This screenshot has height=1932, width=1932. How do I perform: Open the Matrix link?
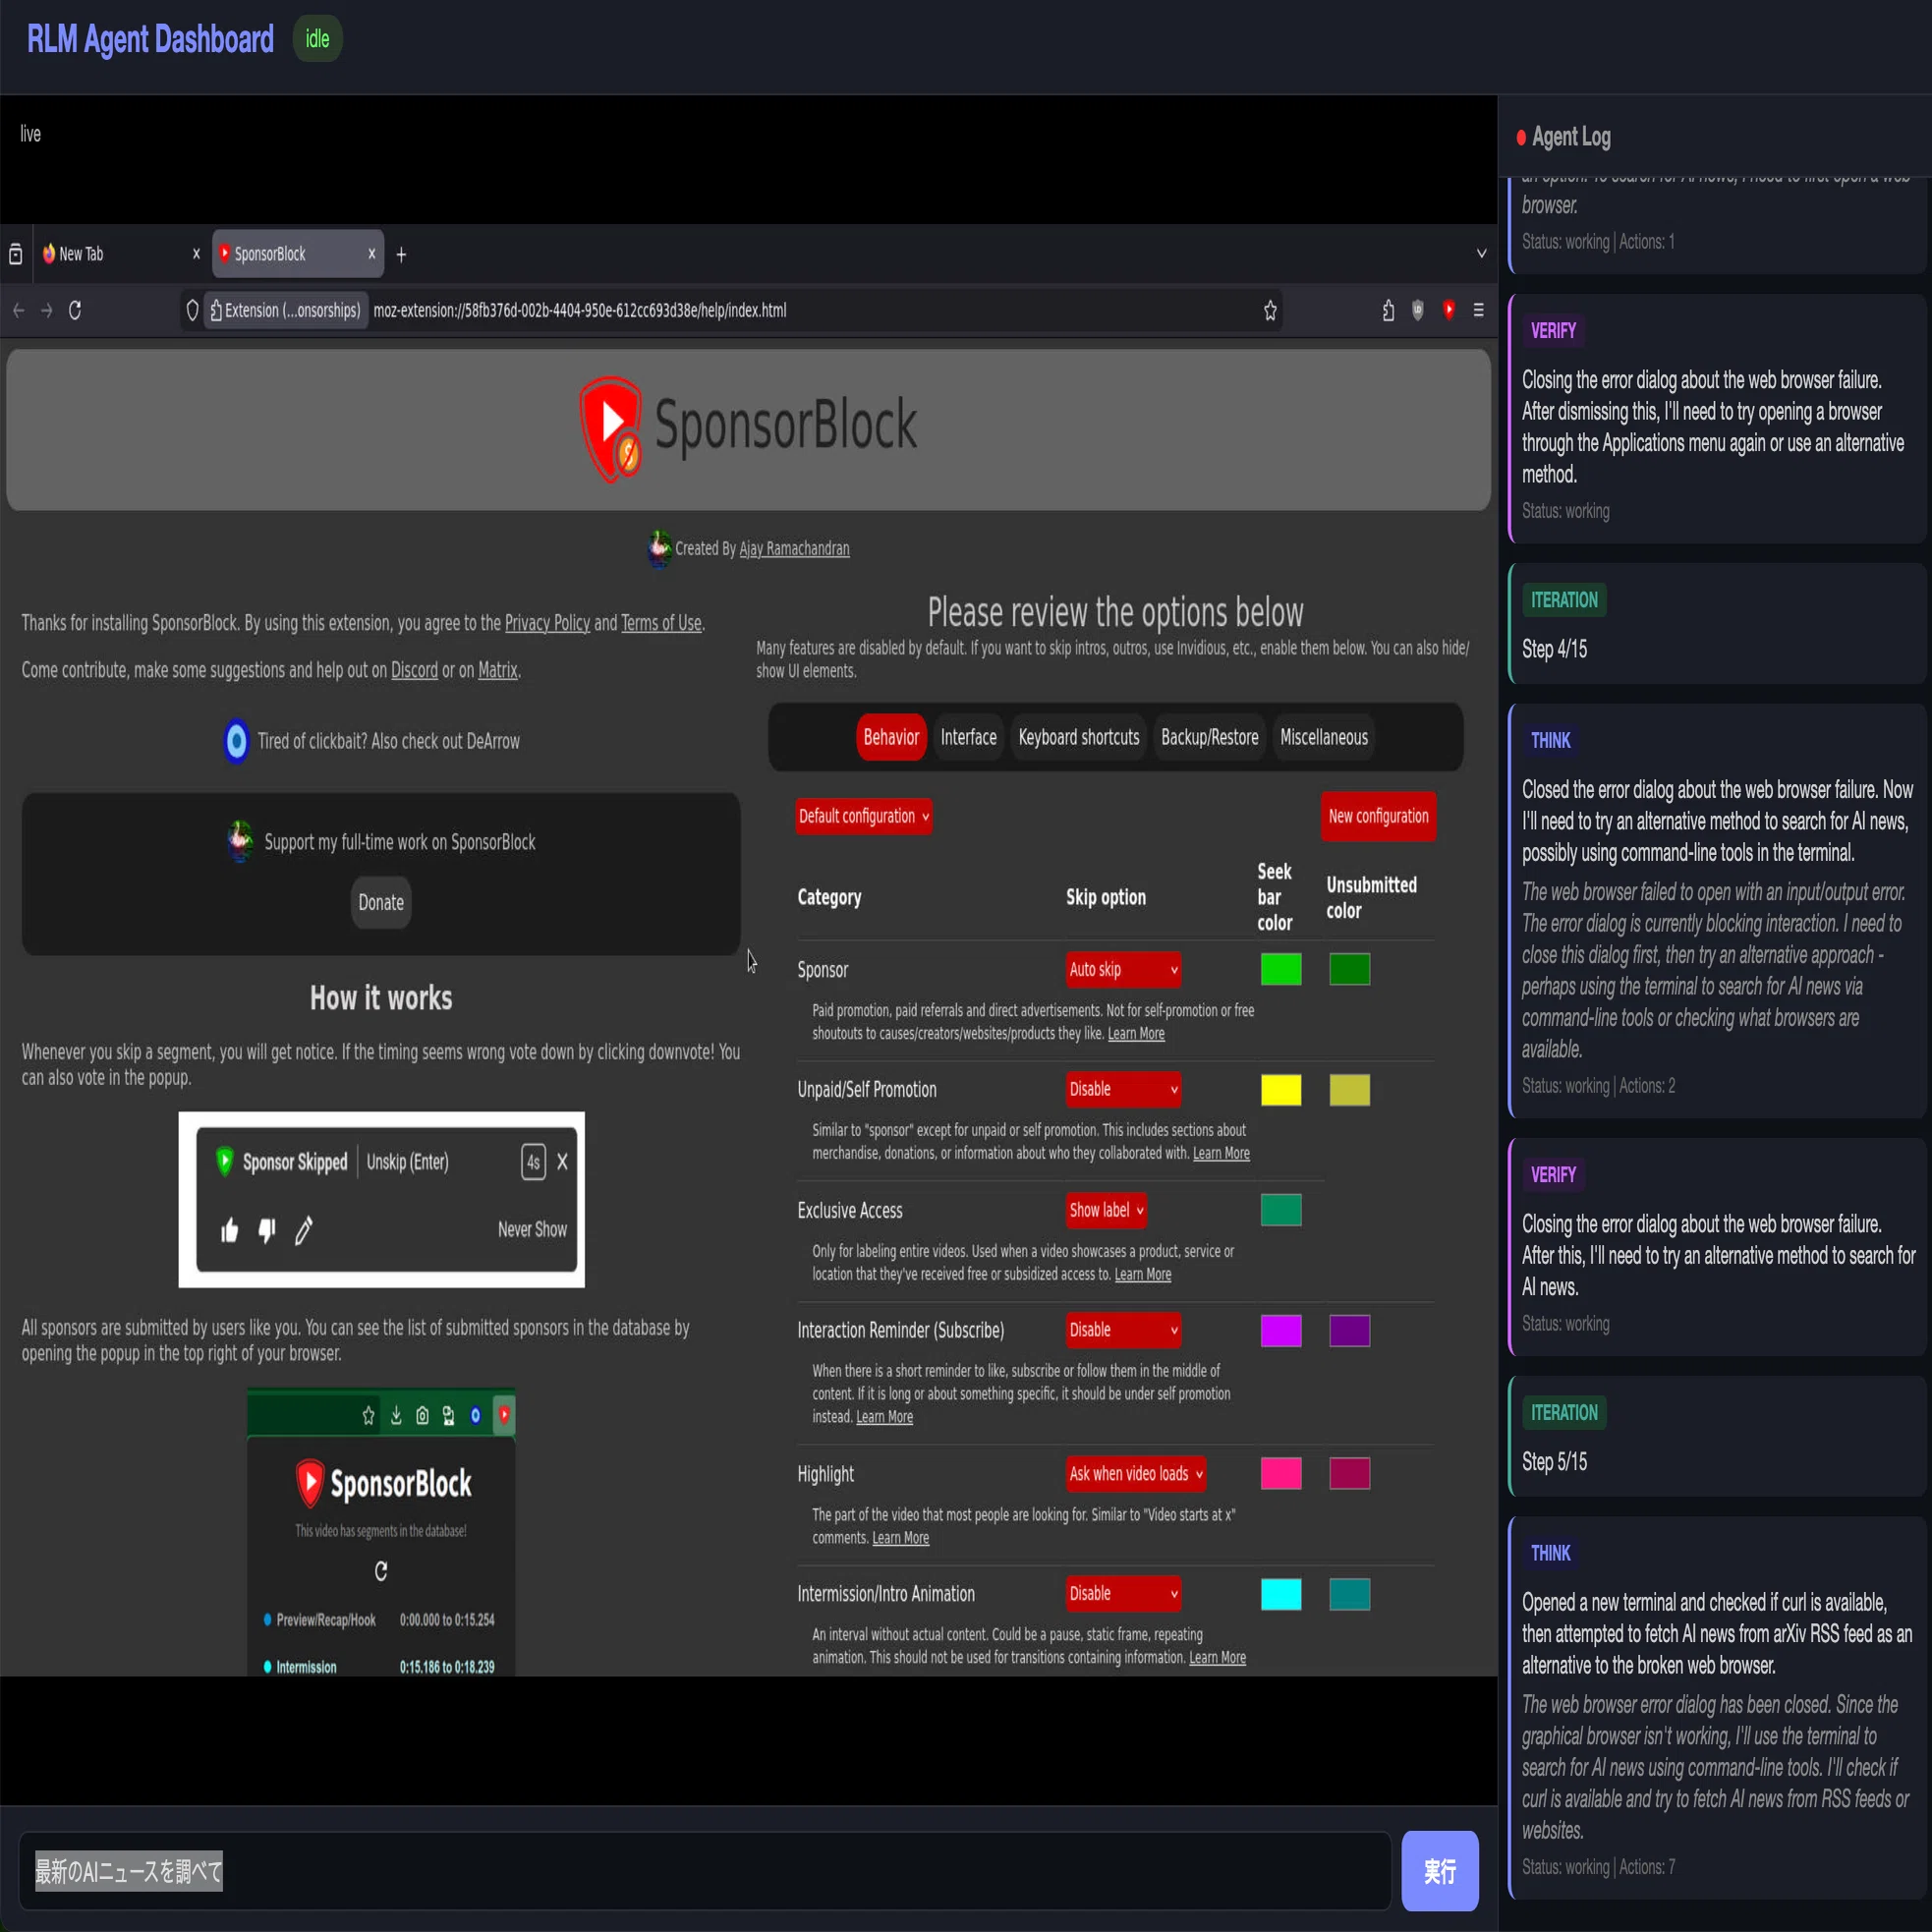(x=497, y=670)
